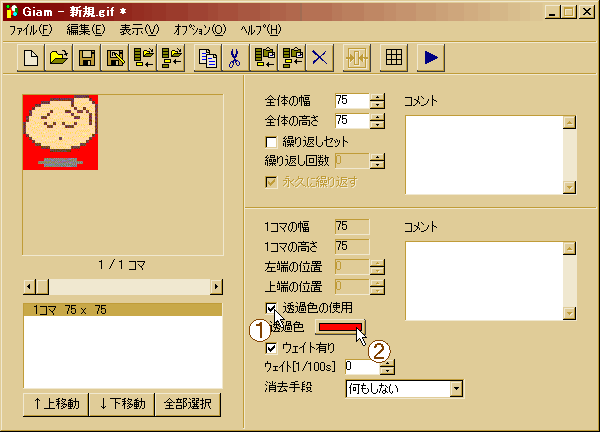The image size is (600, 432).
Task: Click the Save floppy disk icon
Action: coord(87,57)
